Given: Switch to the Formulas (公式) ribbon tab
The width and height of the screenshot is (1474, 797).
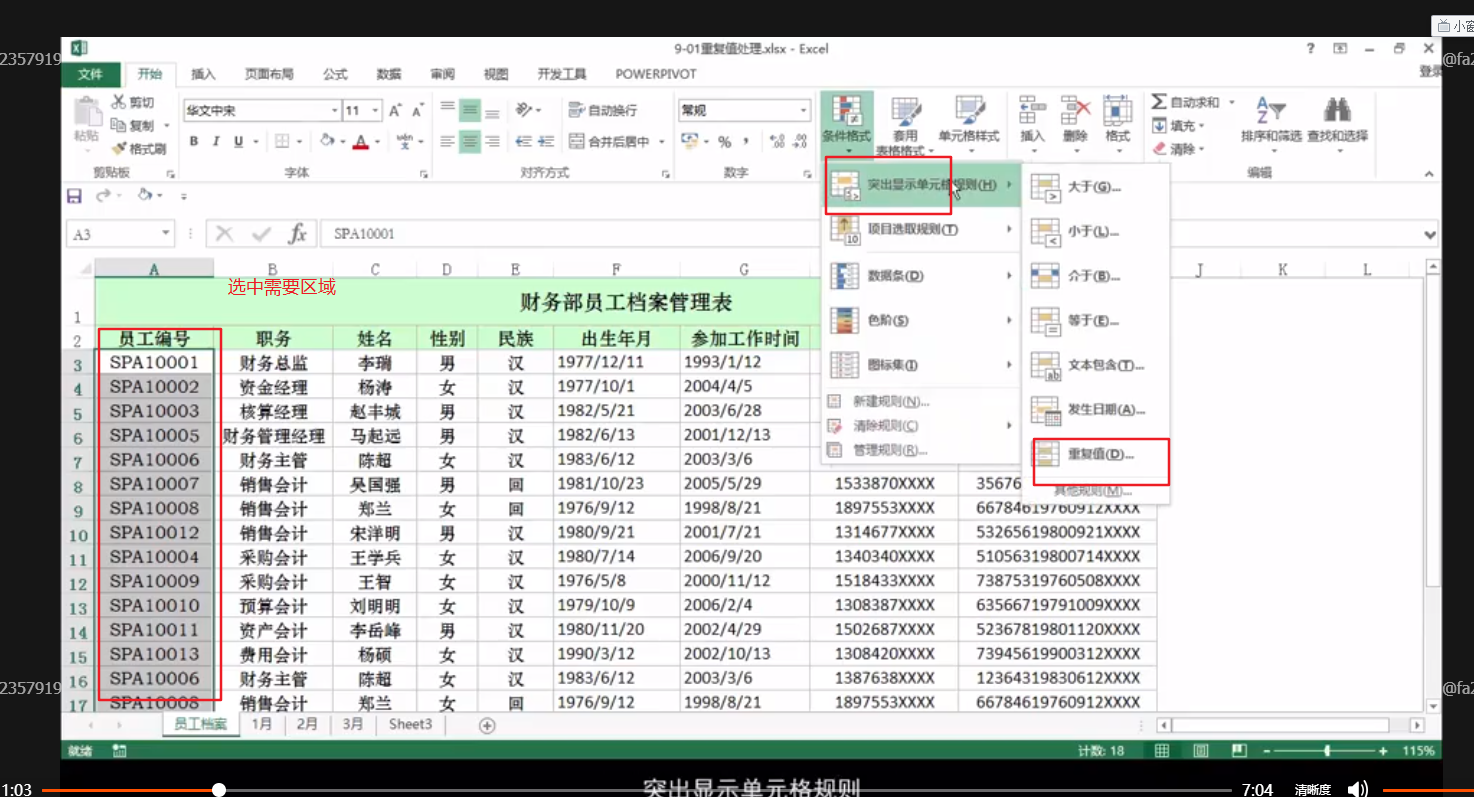Looking at the screenshot, I should (335, 74).
